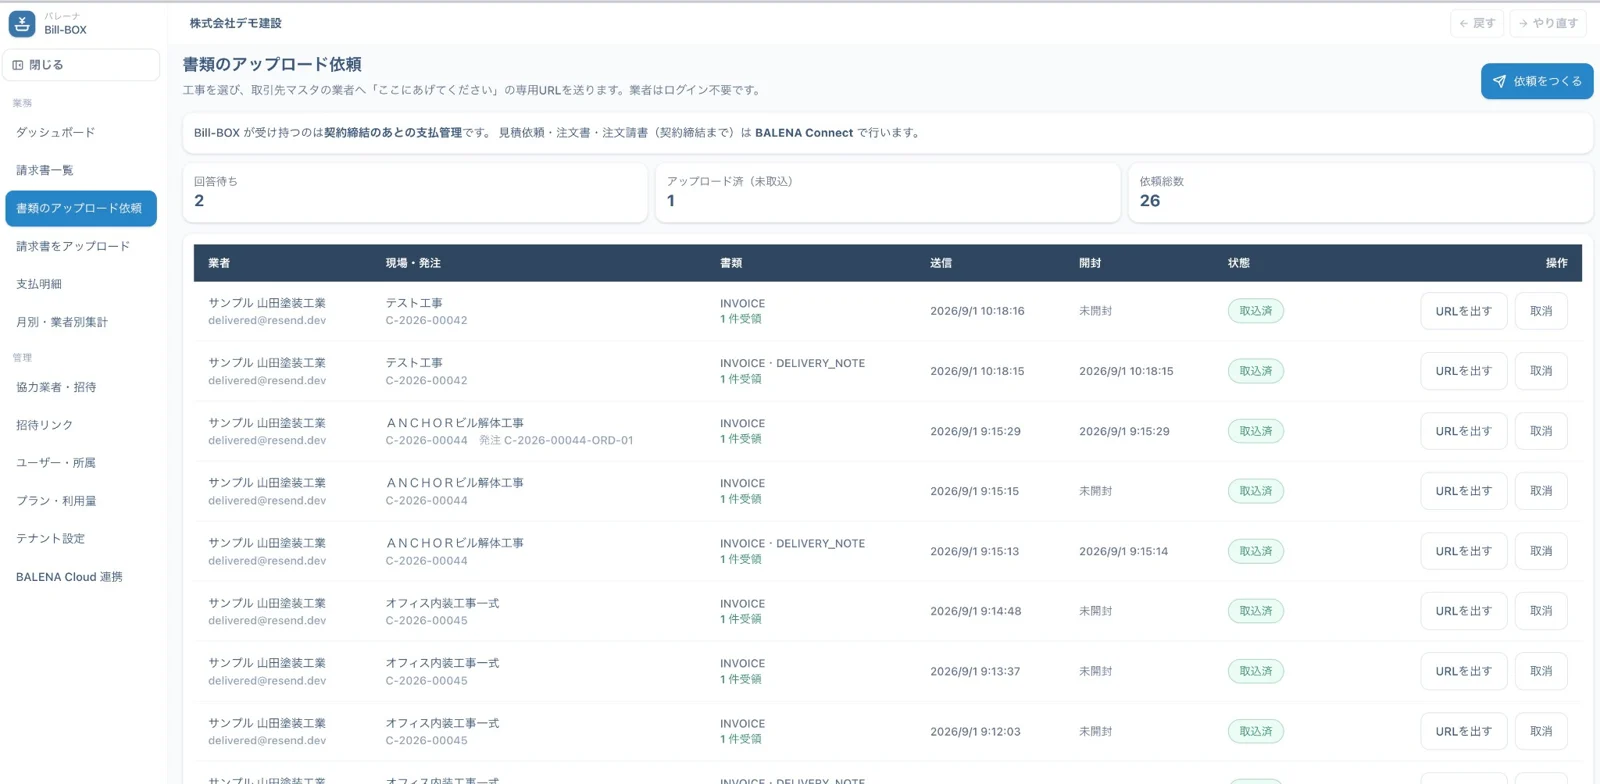
Task: Select the 書類のアップロード依頼 sidebar item
Action: pos(81,208)
